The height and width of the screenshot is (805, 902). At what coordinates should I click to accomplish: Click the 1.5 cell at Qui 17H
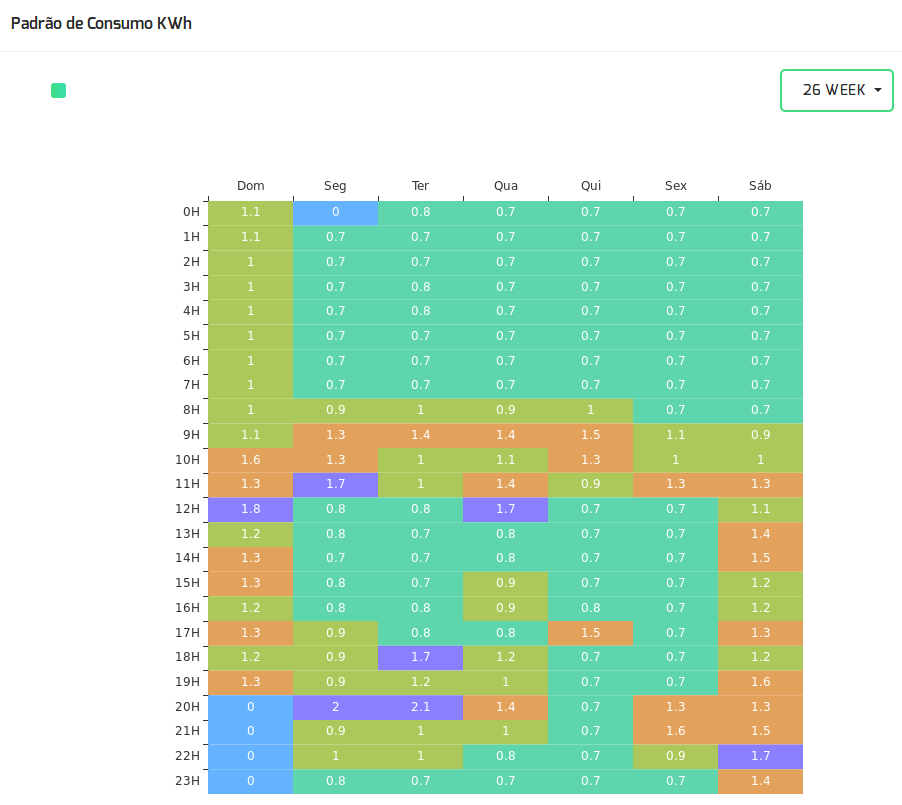(591, 633)
